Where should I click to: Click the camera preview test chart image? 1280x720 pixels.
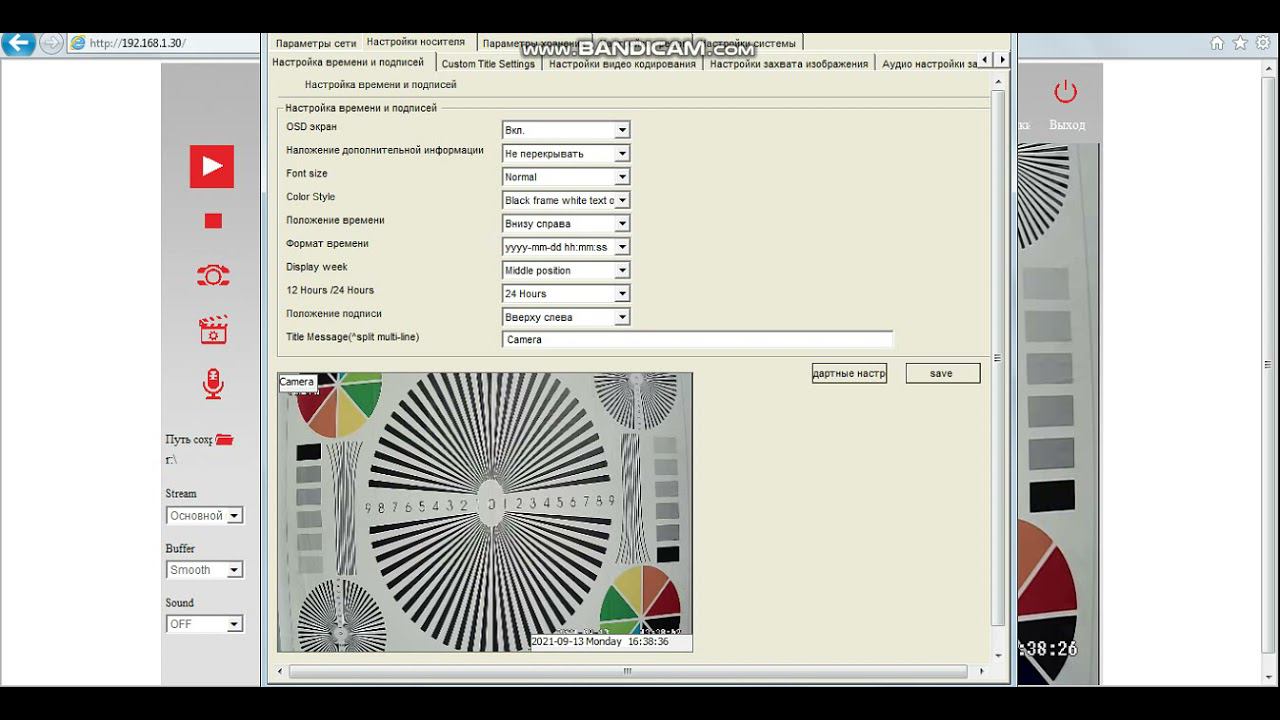[x=485, y=512]
